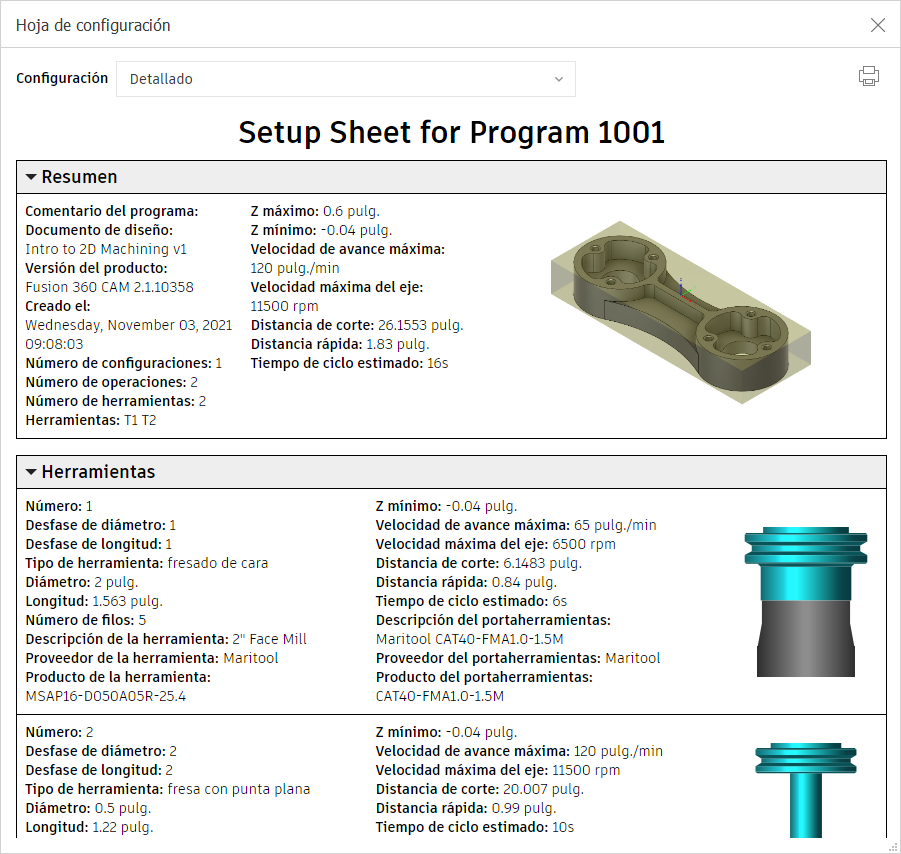Click Diámetro 0.5 pulg. for tool 2
Viewport: 901px width, 854px height.
88,808
